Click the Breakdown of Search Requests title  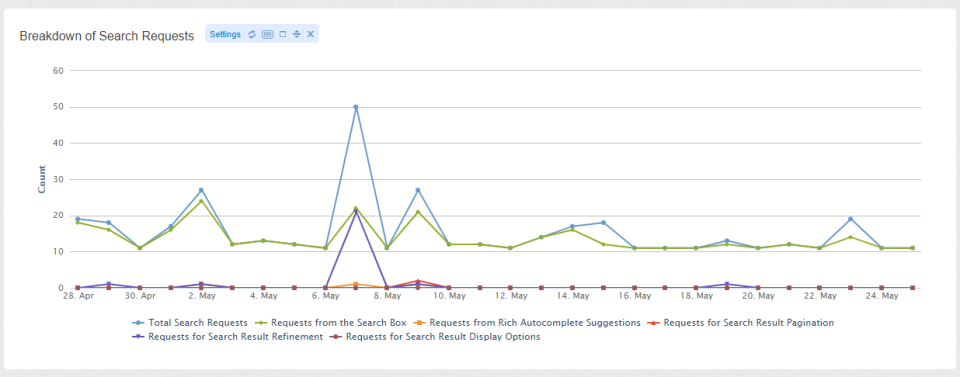click(107, 36)
